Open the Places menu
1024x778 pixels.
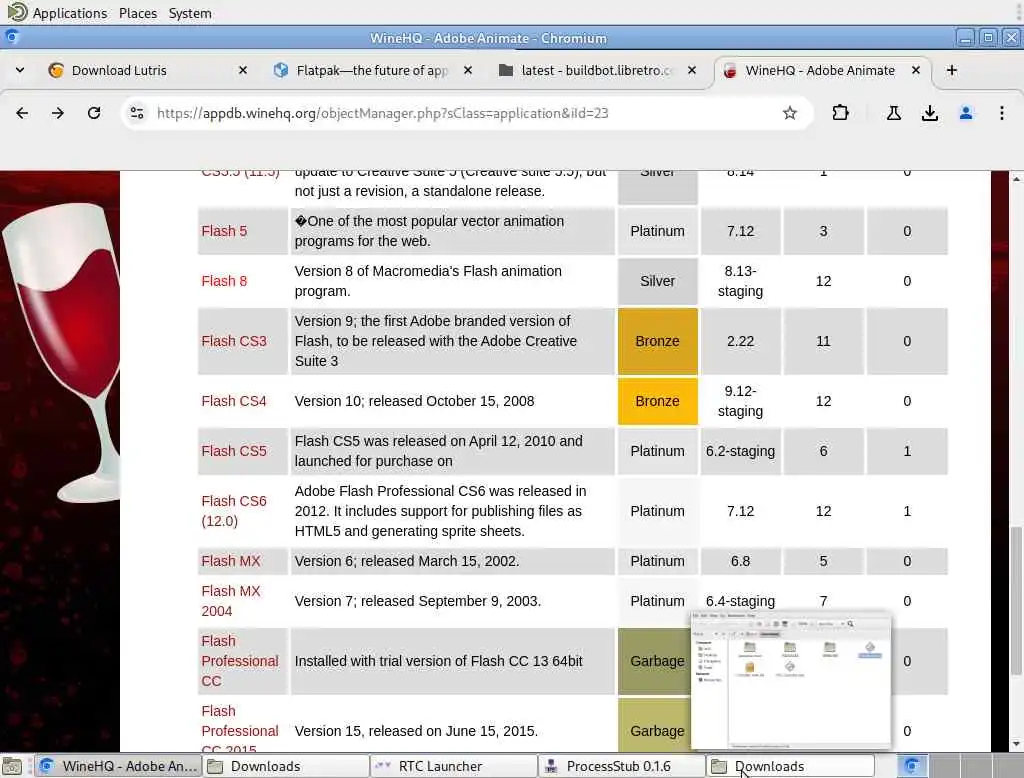click(138, 13)
